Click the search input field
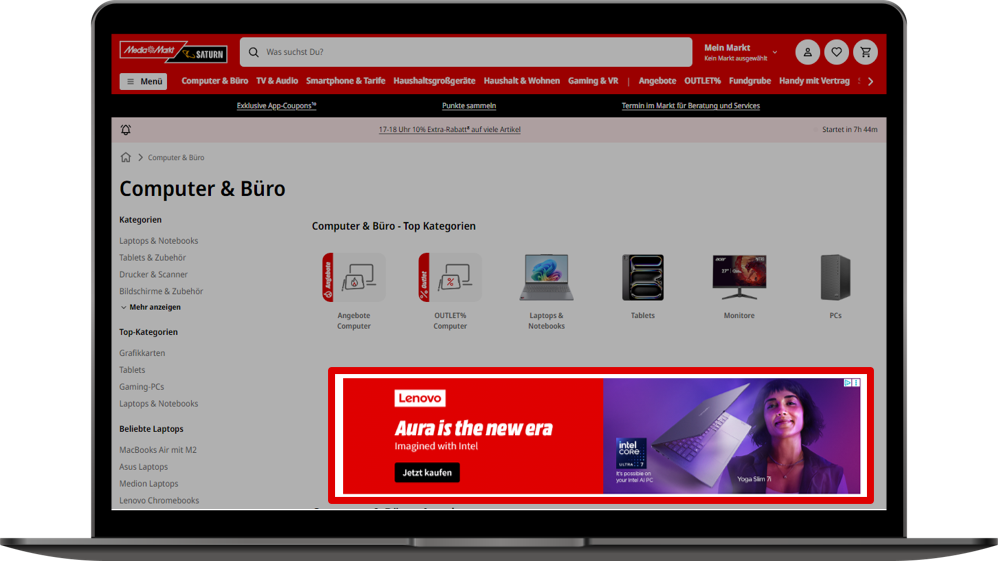998x561 pixels. [x=470, y=52]
